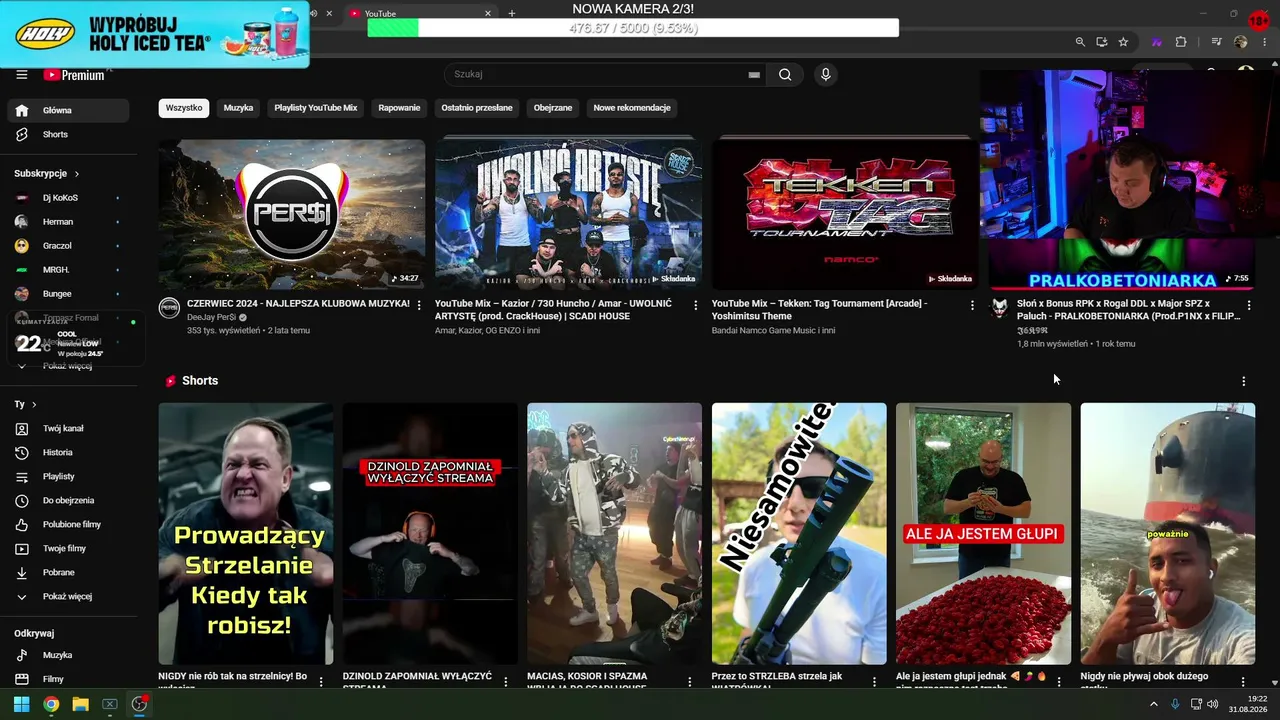
Task: Play the Tekken Tag Tournament mix thumbnail
Action: click(845, 214)
